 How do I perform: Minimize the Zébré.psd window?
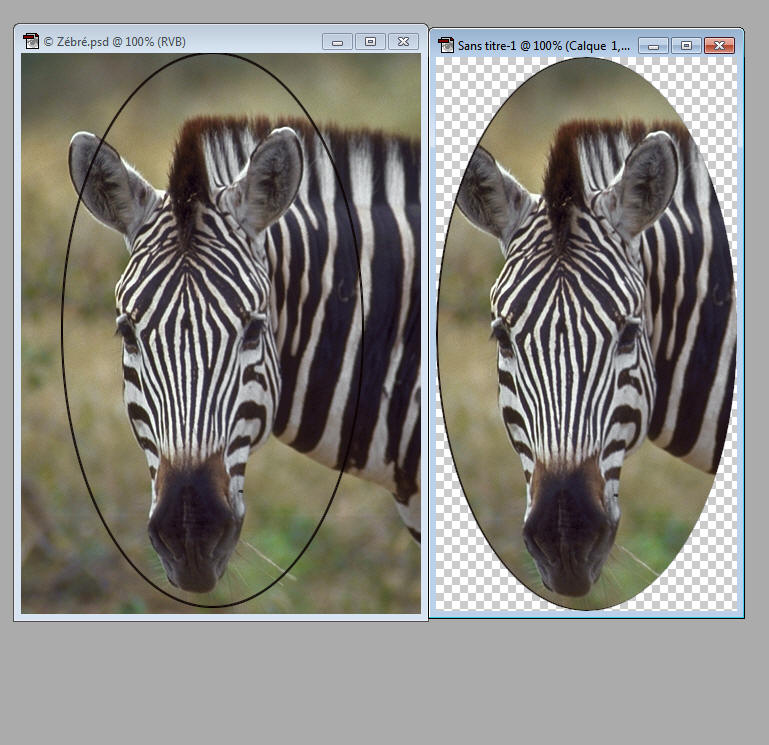point(337,42)
